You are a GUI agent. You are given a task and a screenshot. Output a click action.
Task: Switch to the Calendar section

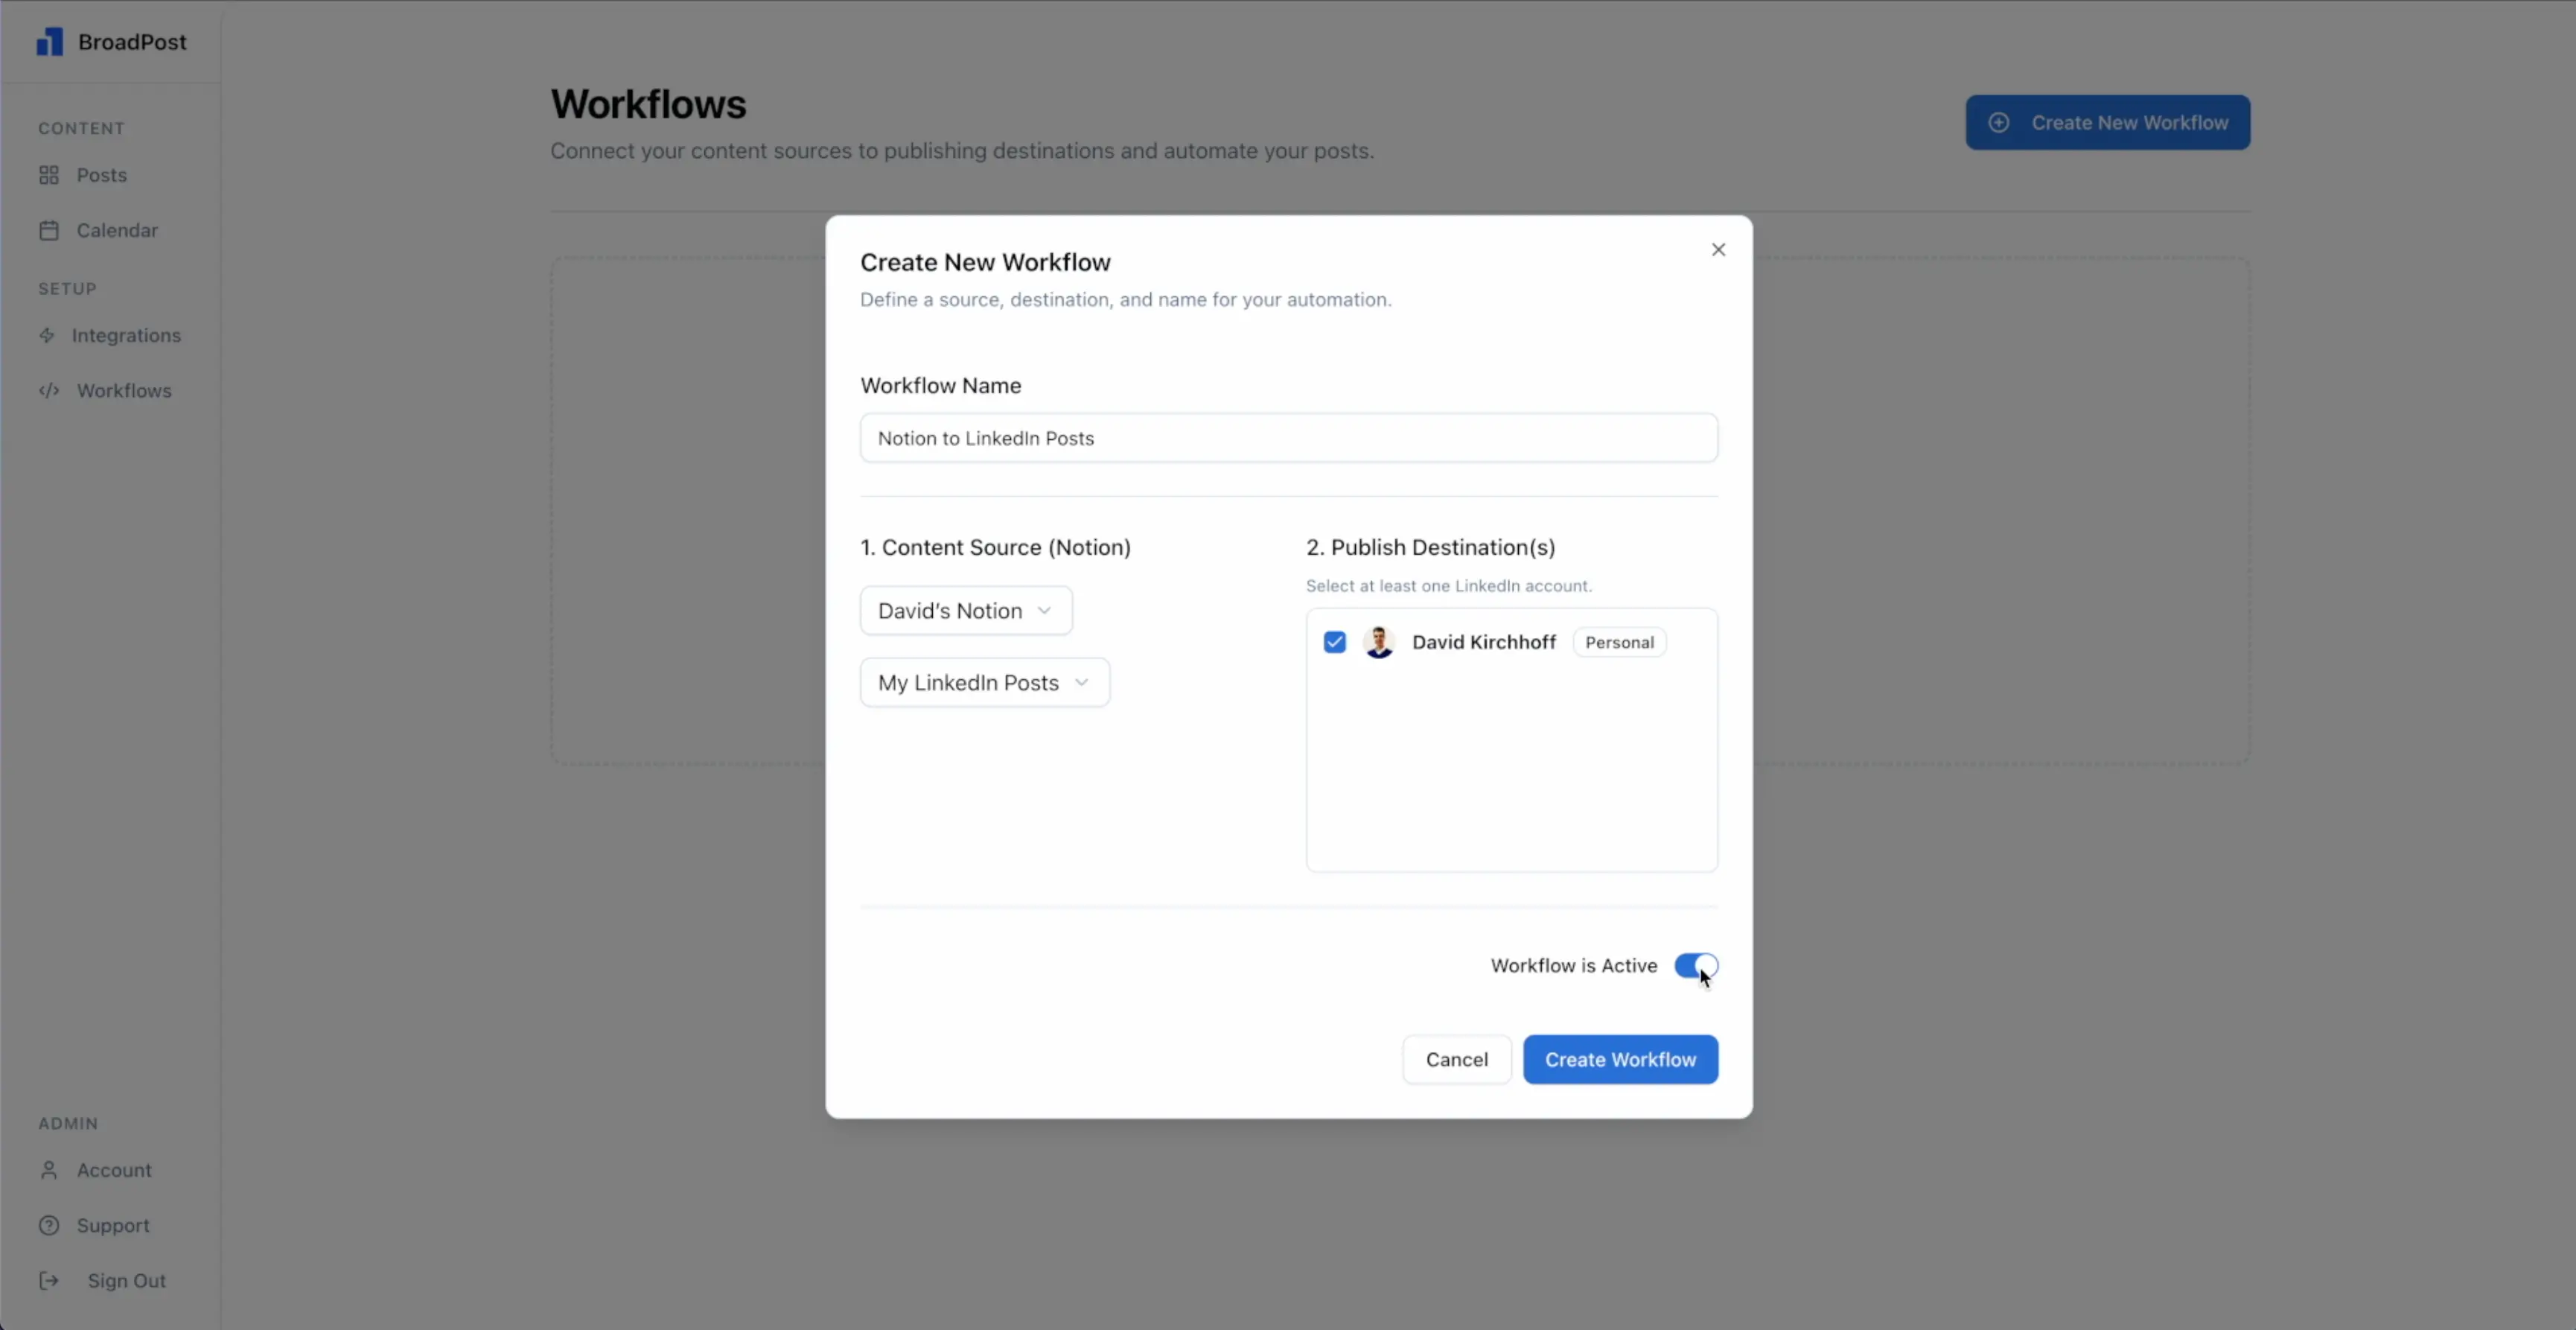(x=116, y=230)
